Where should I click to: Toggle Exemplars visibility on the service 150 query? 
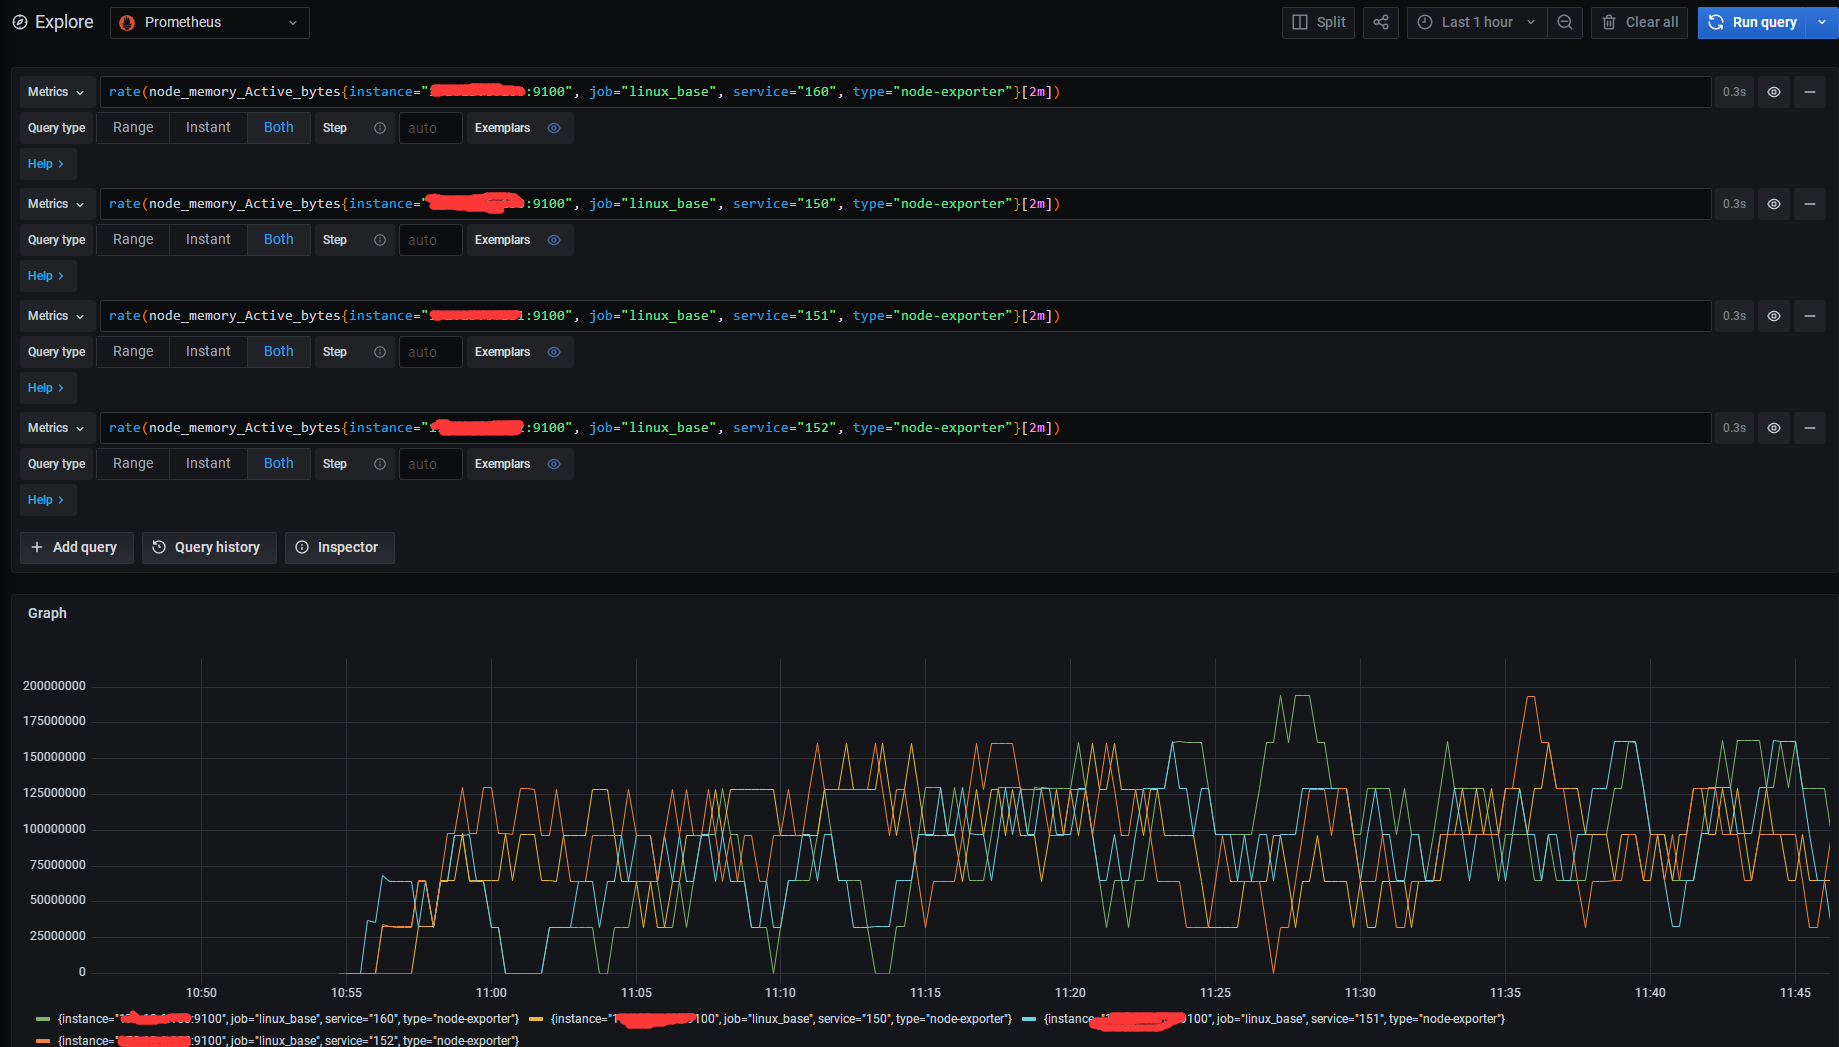click(x=553, y=240)
